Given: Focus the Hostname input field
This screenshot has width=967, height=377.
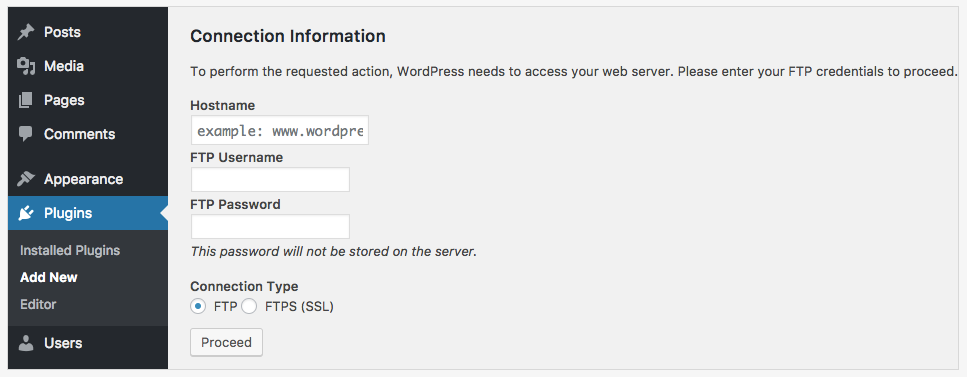Looking at the screenshot, I should coord(279,130).
